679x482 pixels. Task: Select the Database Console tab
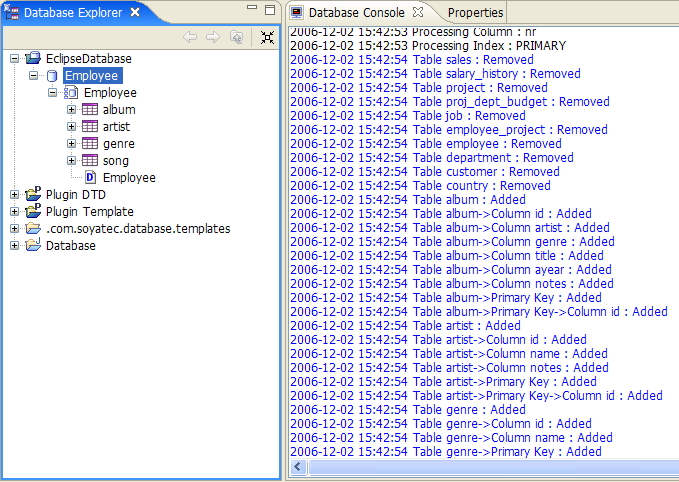[x=355, y=13]
